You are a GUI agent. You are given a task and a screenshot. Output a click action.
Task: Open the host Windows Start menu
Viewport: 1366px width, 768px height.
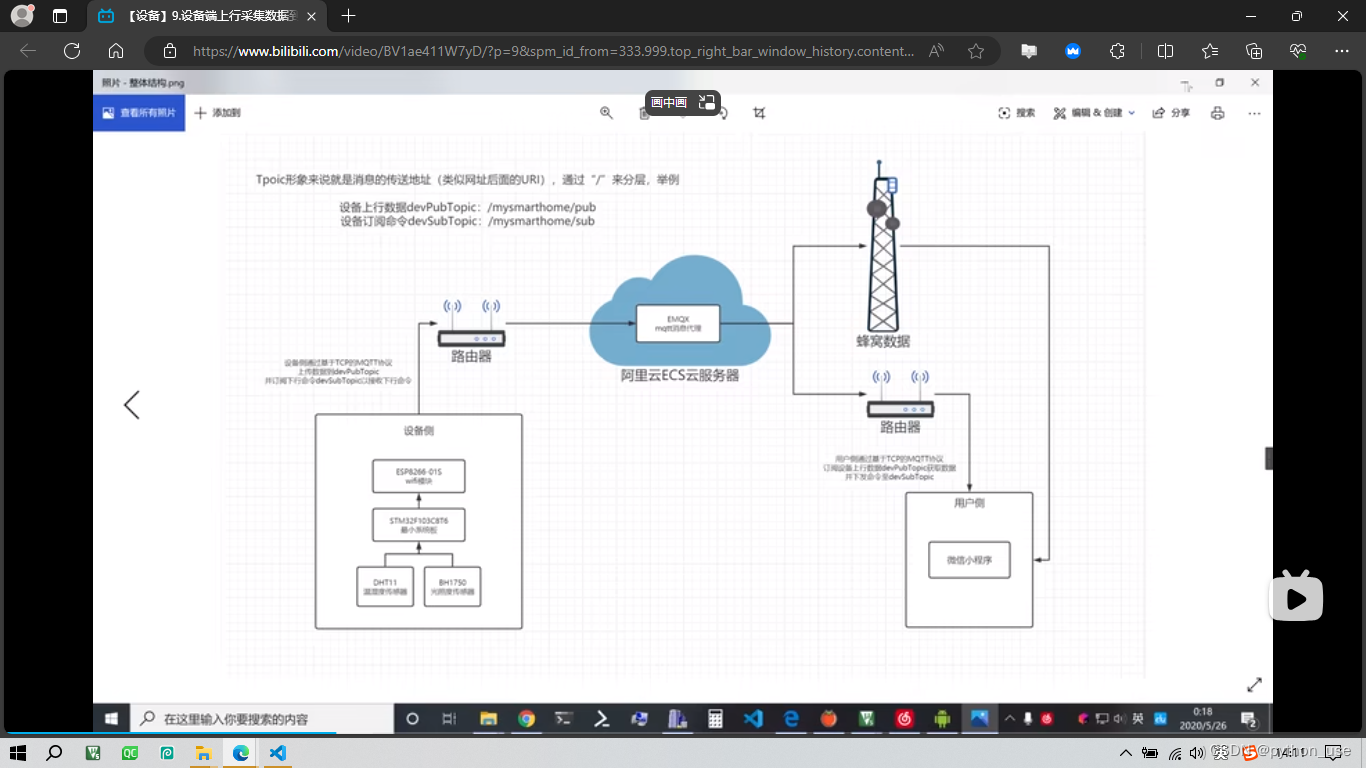[17, 752]
